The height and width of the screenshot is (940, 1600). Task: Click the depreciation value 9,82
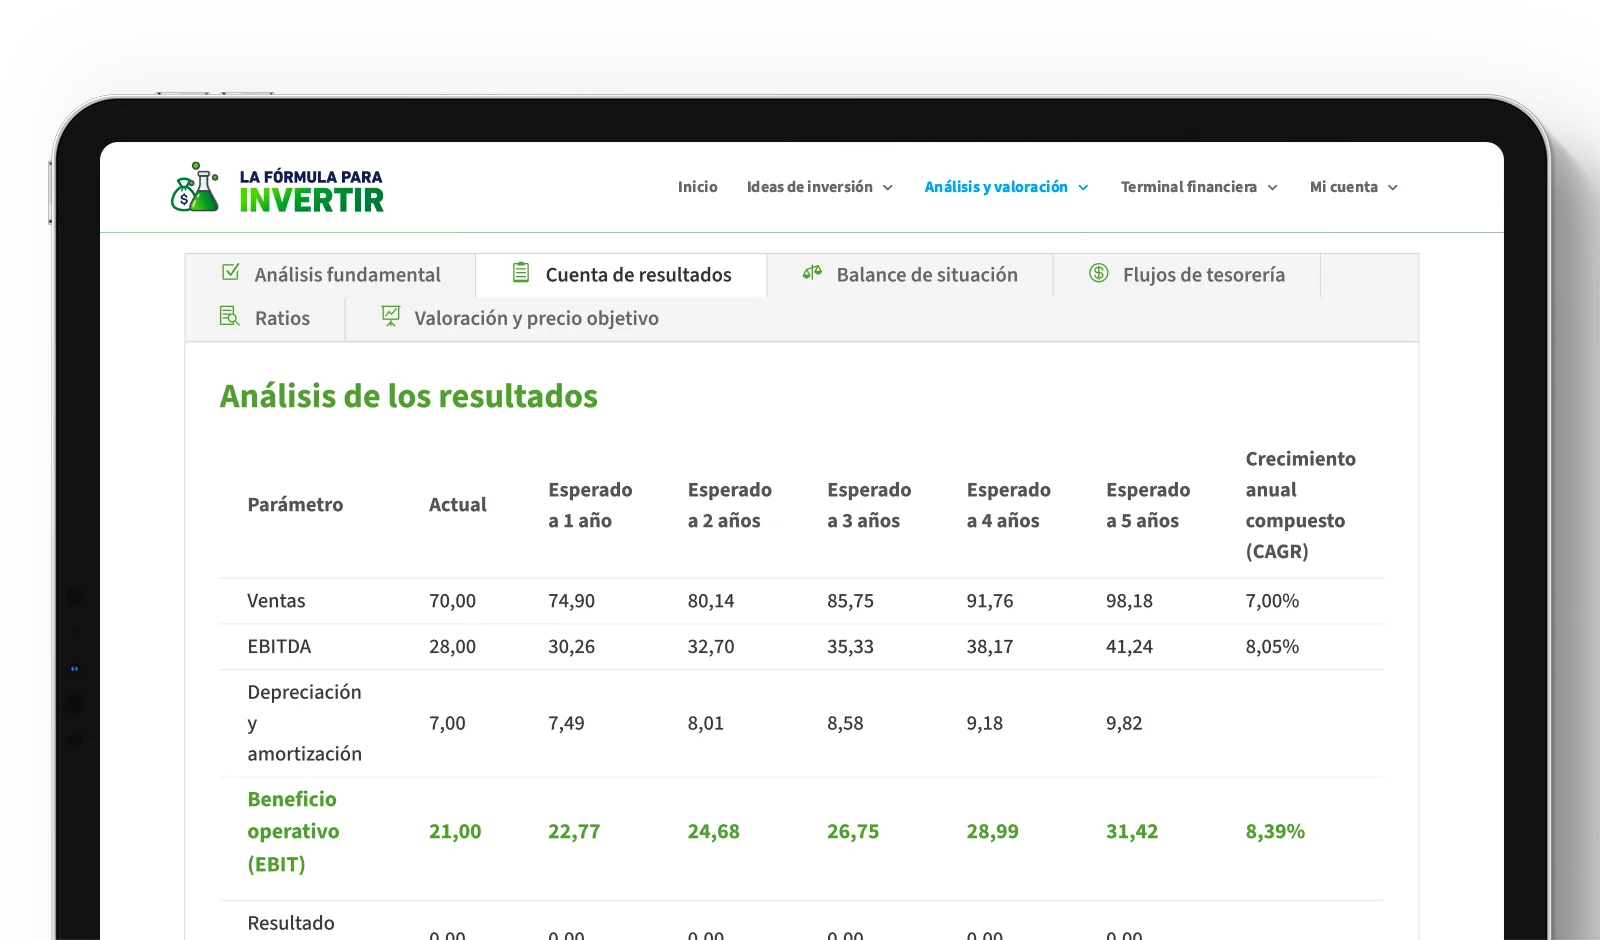point(1124,723)
